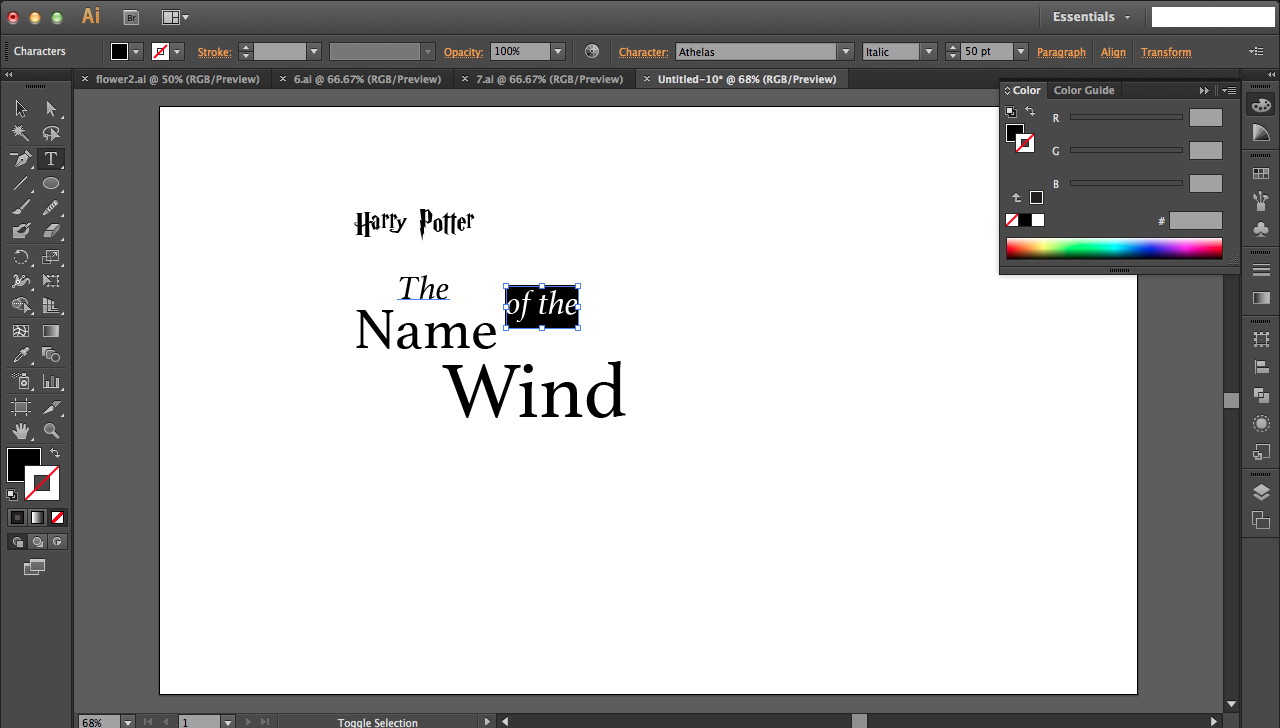
Task: Select the Magic Wand tool
Action: tap(21, 133)
